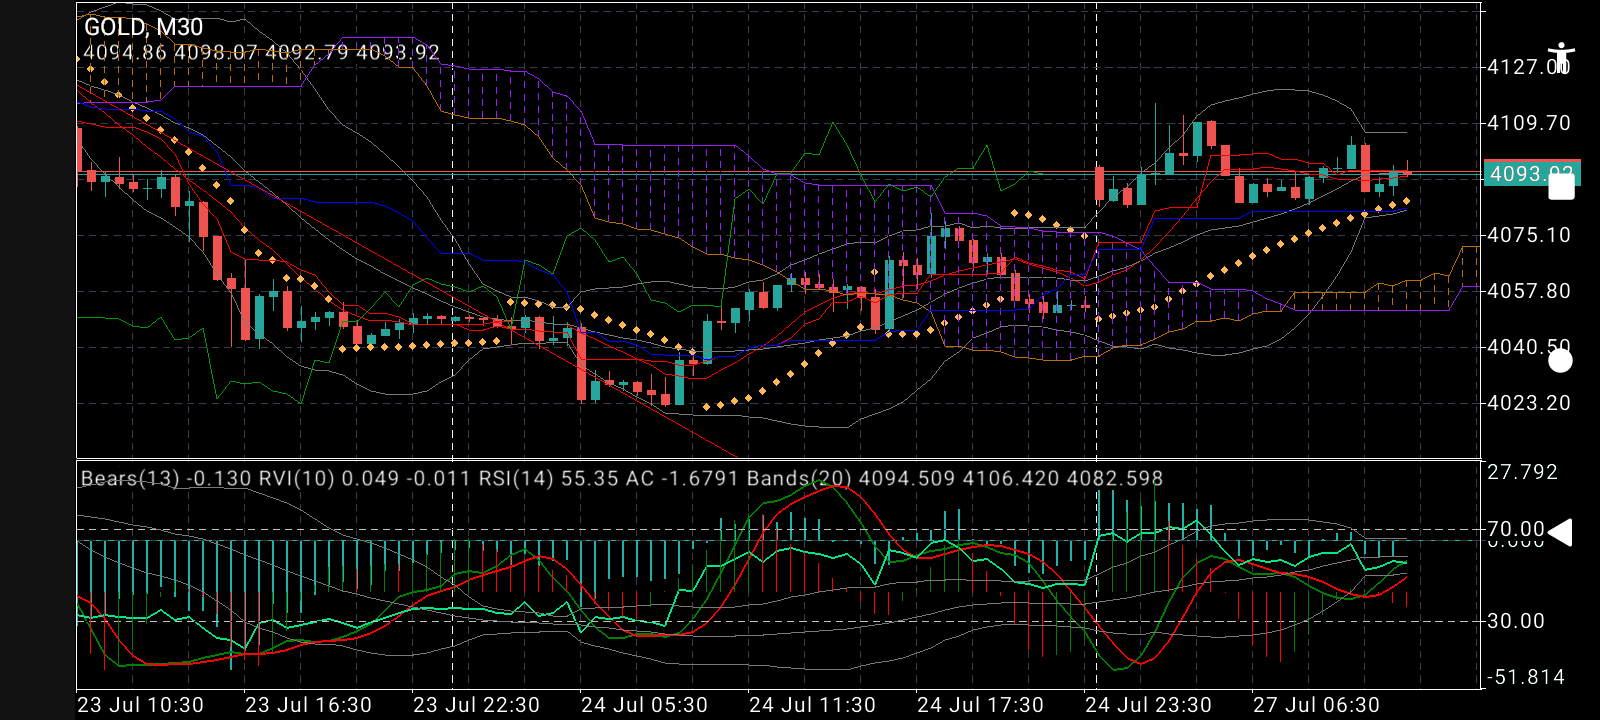The image size is (1600, 720).
Task: Tap the round home navigation button
Action: 1560,361
